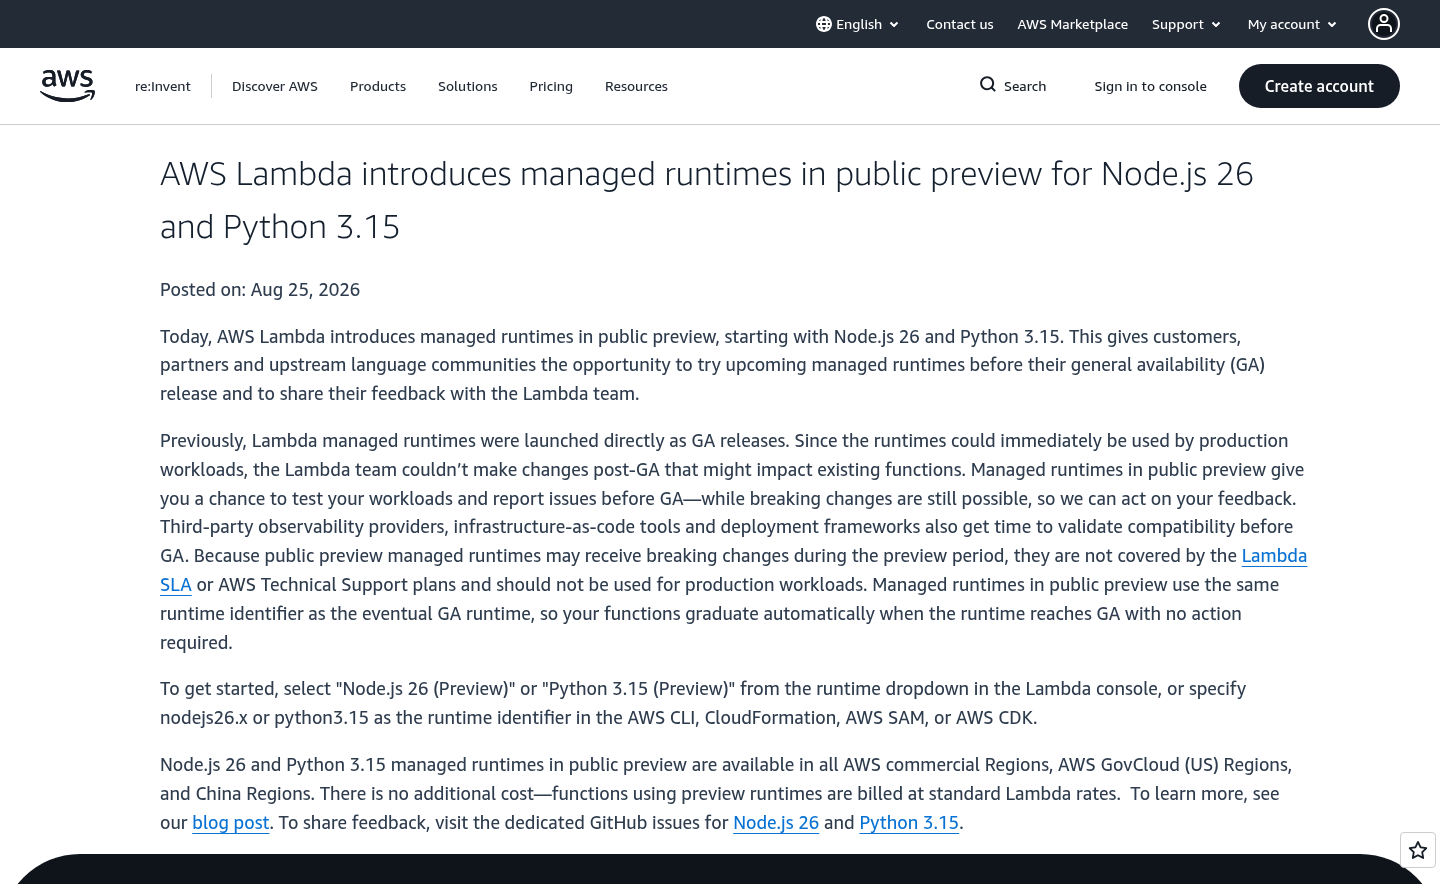Viewport: 1440px width, 884px height.
Task: Open the Discover AWS menu
Action: click(275, 86)
